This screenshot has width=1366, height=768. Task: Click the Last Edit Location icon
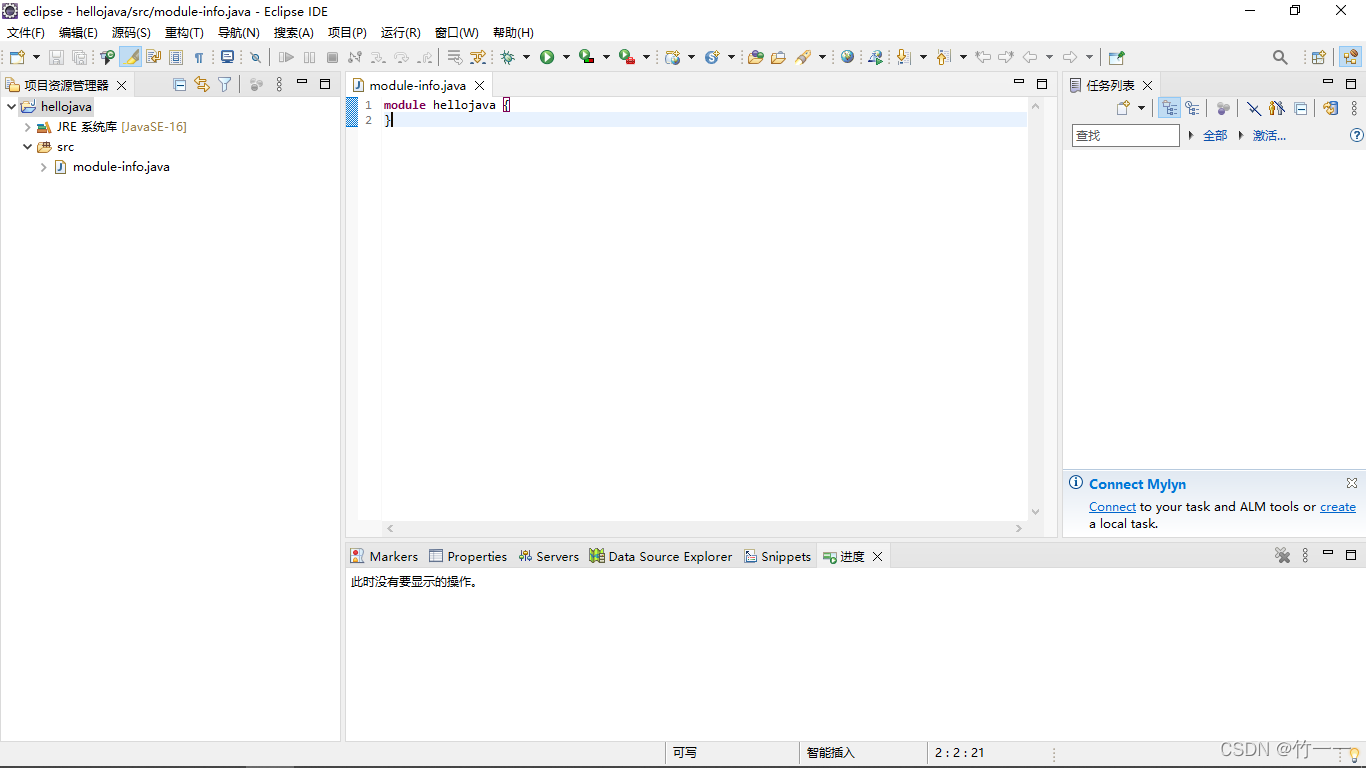pos(983,57)
